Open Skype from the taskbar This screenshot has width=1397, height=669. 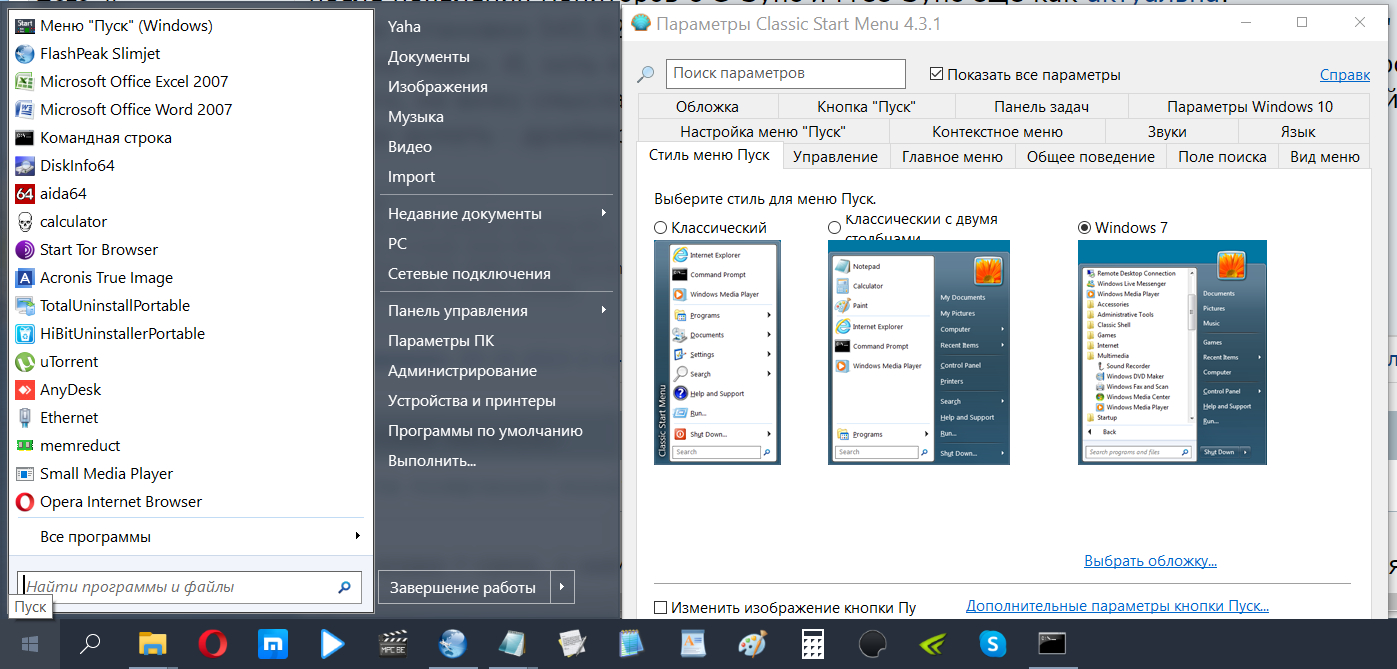[993, 644]
